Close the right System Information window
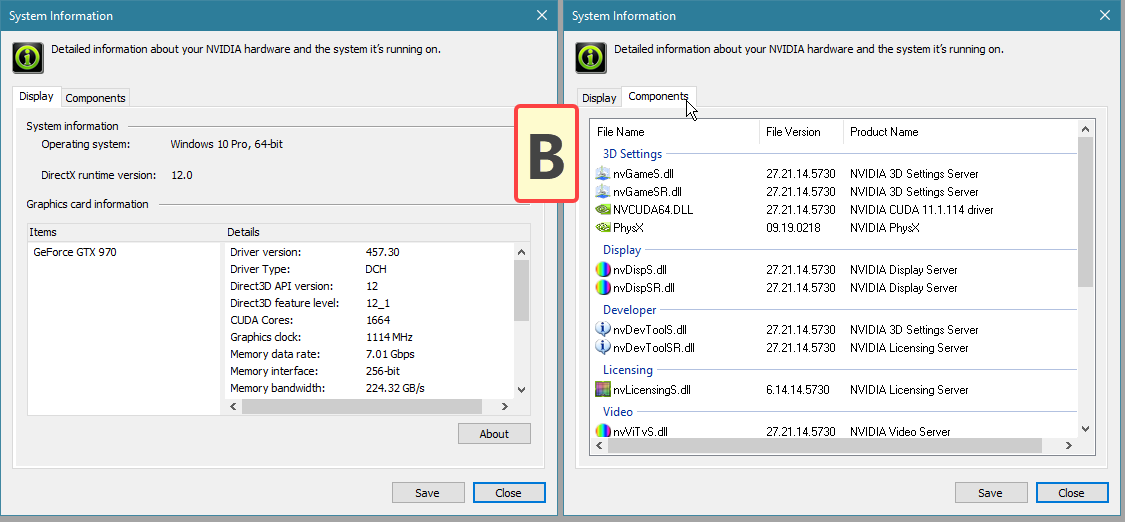The image size is (1125, 522). [x=1105, y=15]
